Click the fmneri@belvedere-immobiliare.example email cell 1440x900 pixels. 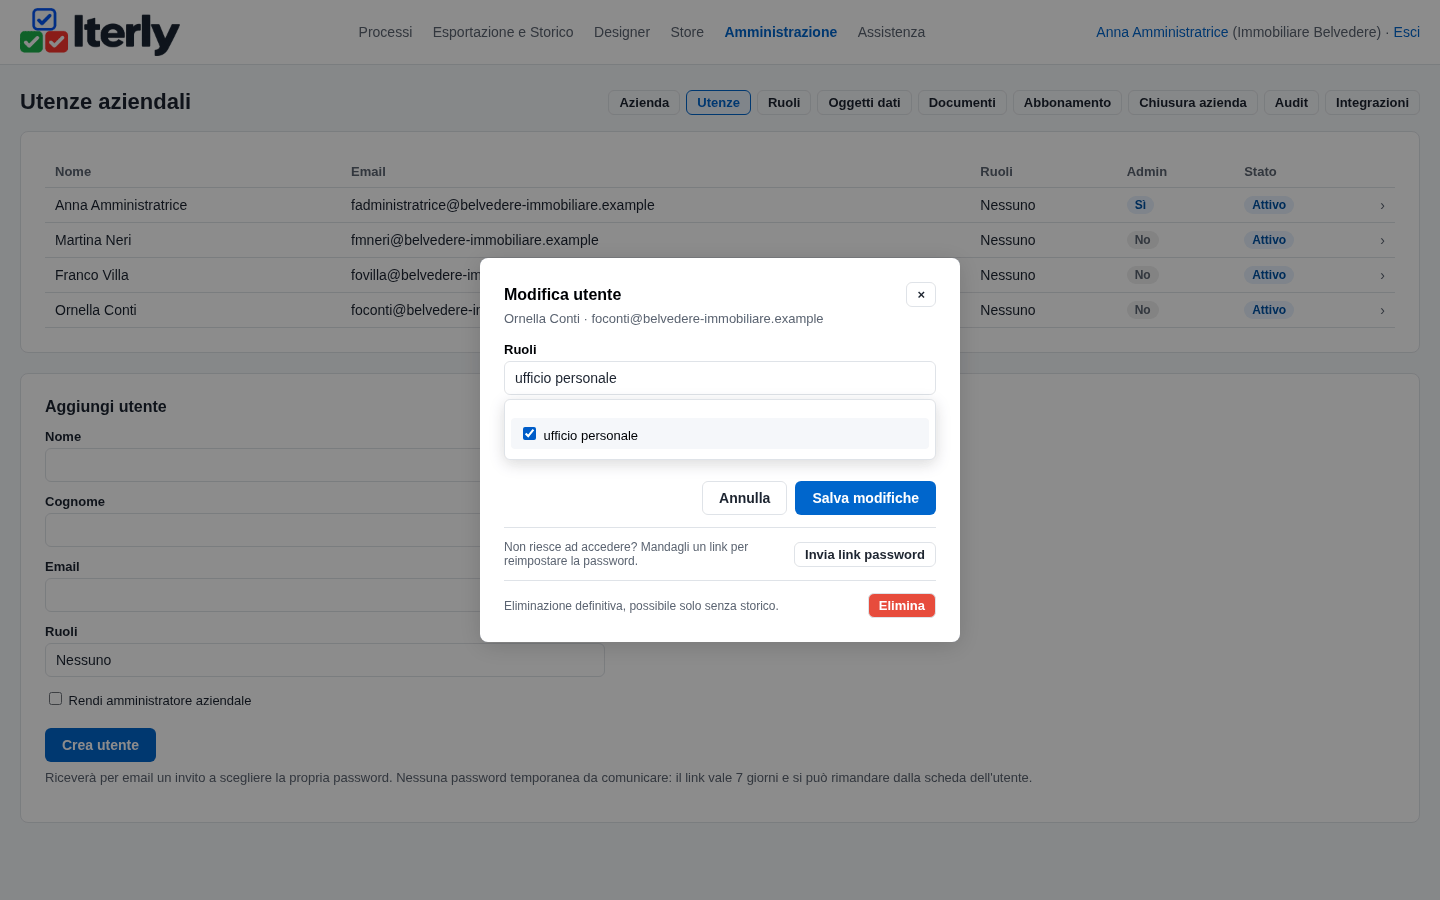tap(475, 240)
